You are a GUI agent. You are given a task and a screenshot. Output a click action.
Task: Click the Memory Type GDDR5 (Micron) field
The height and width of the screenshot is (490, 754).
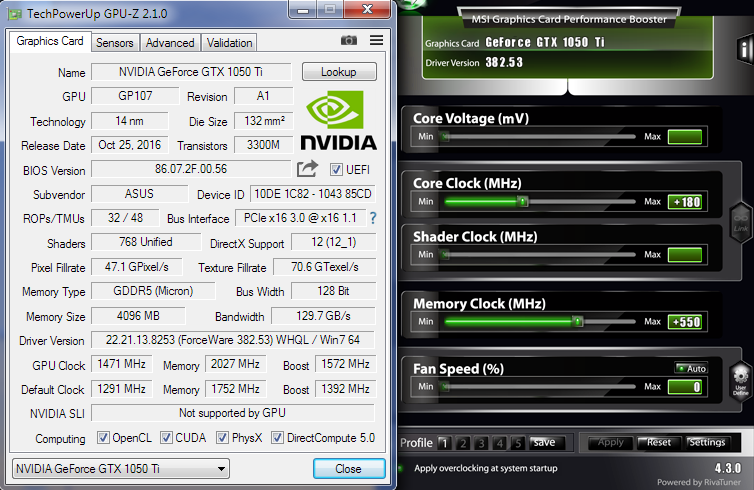click(153, 291)
